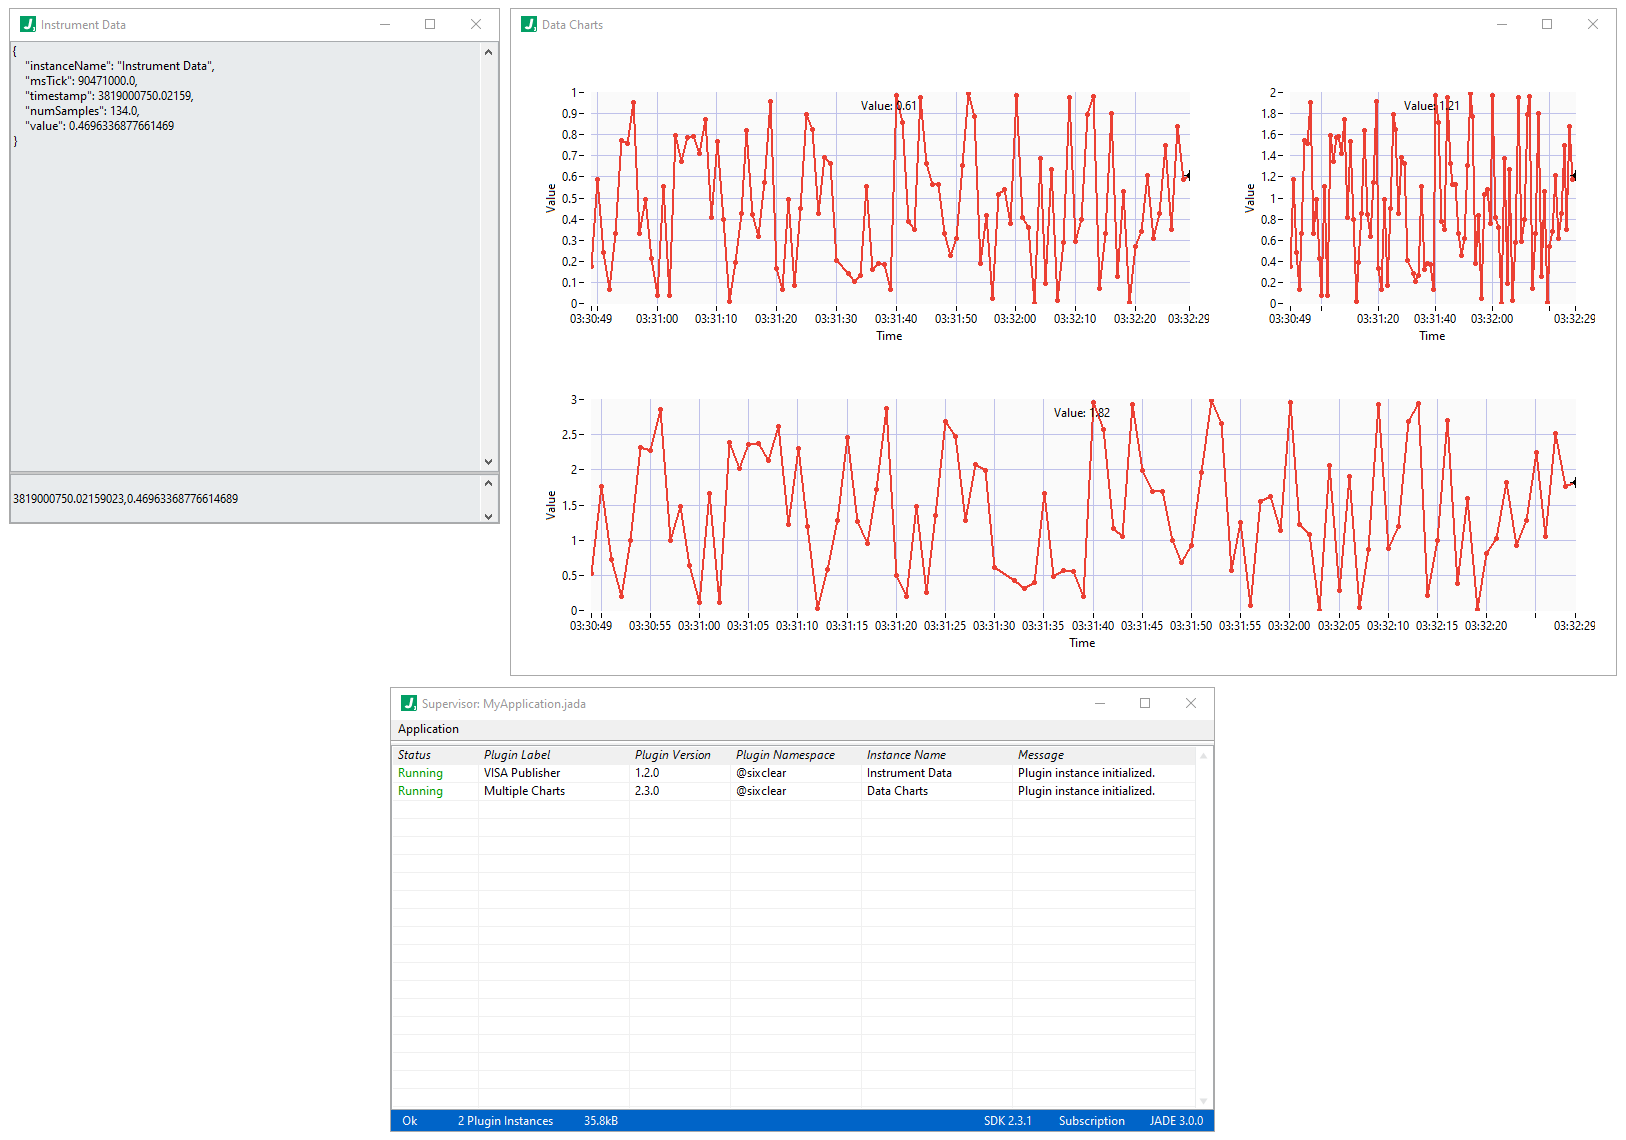Click the JADE 3.0.0 version label
The width and height of the screenshot is (1626, 1140).
(x=1176, y=1120)
